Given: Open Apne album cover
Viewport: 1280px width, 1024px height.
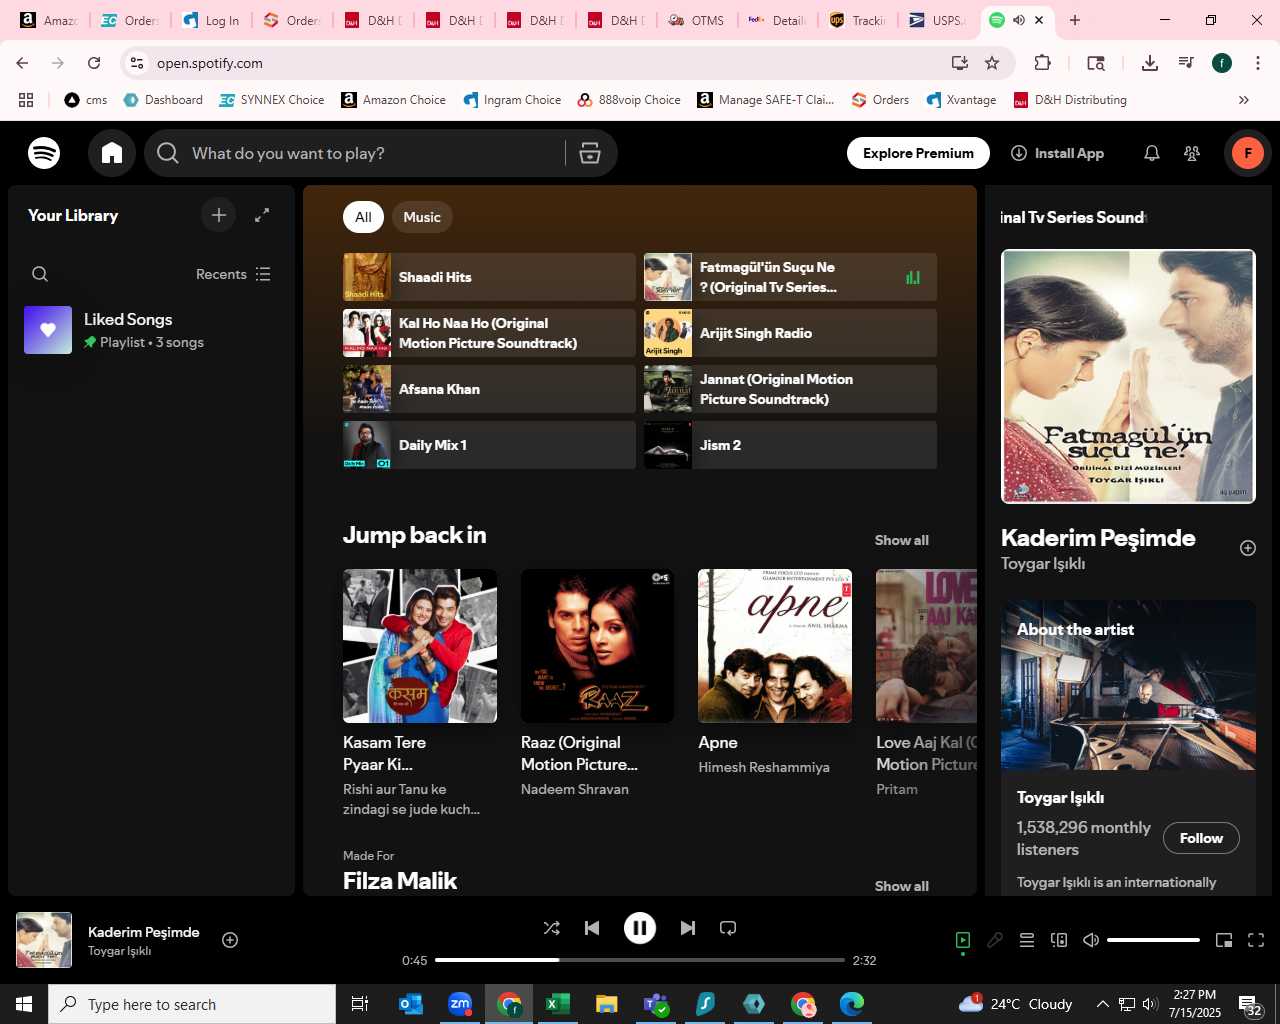Looking at the screenshot, I should point(775,646).
